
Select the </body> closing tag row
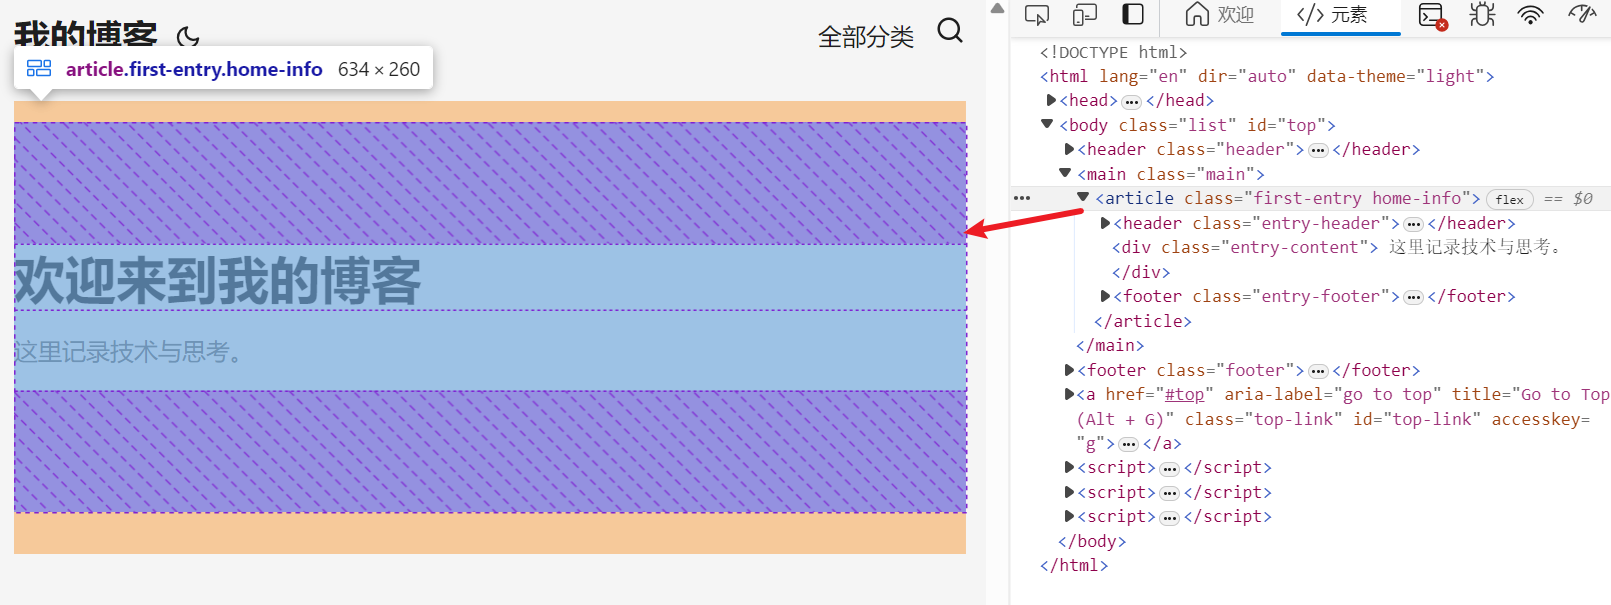(1092, 541)
